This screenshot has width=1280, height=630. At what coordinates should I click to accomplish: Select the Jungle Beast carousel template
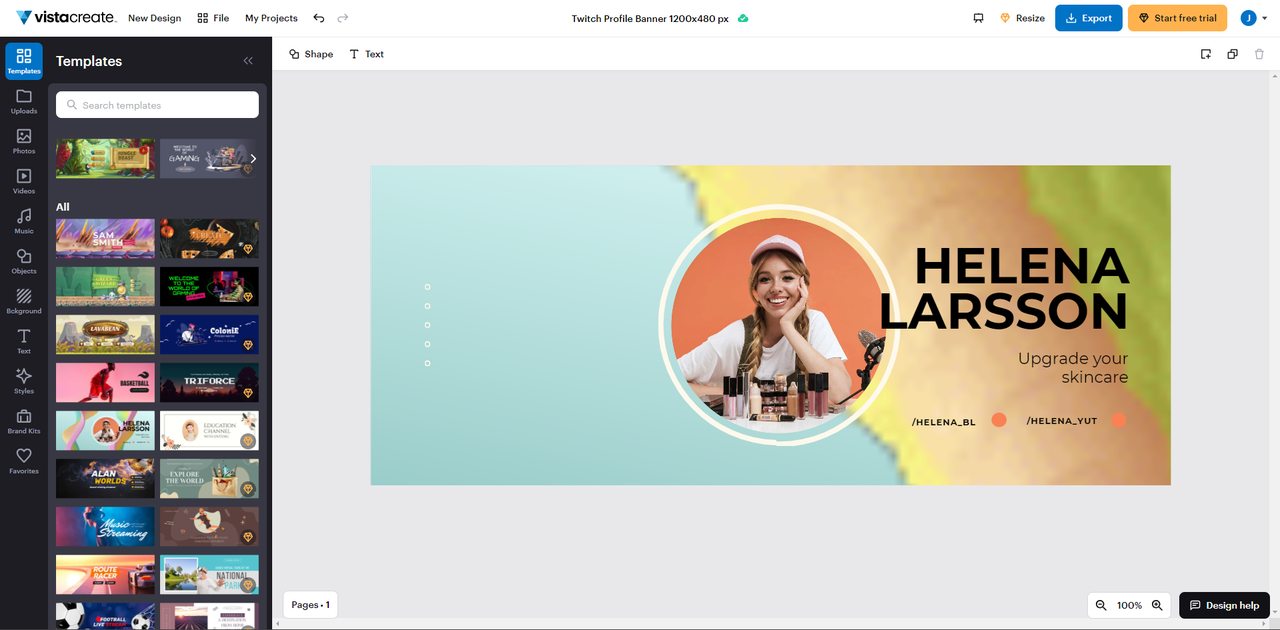coord(105,158)
